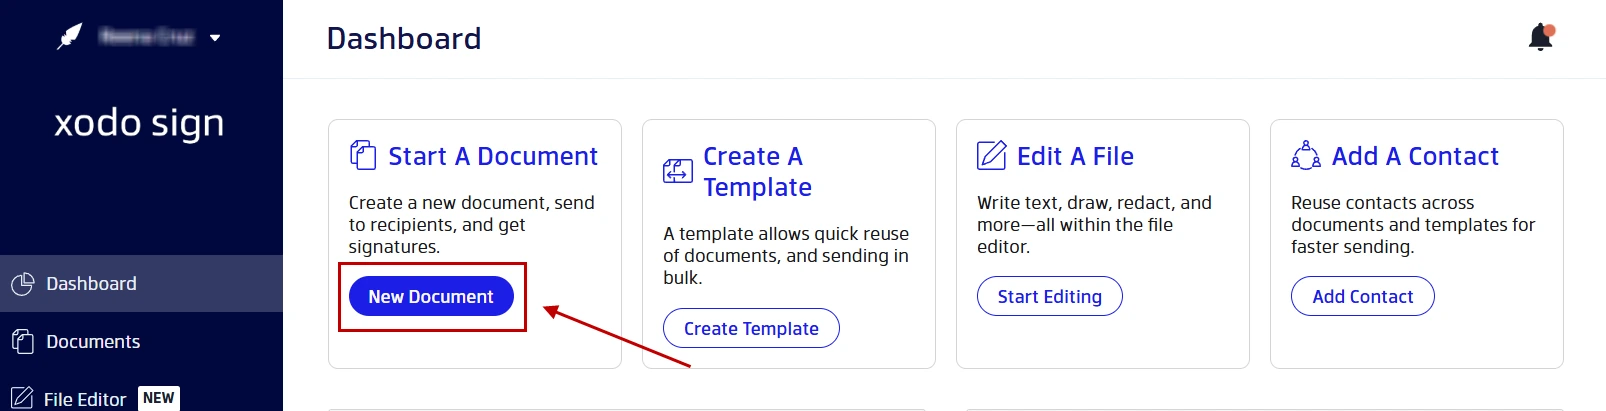Click the Start Editing button

coord(1049,296)
